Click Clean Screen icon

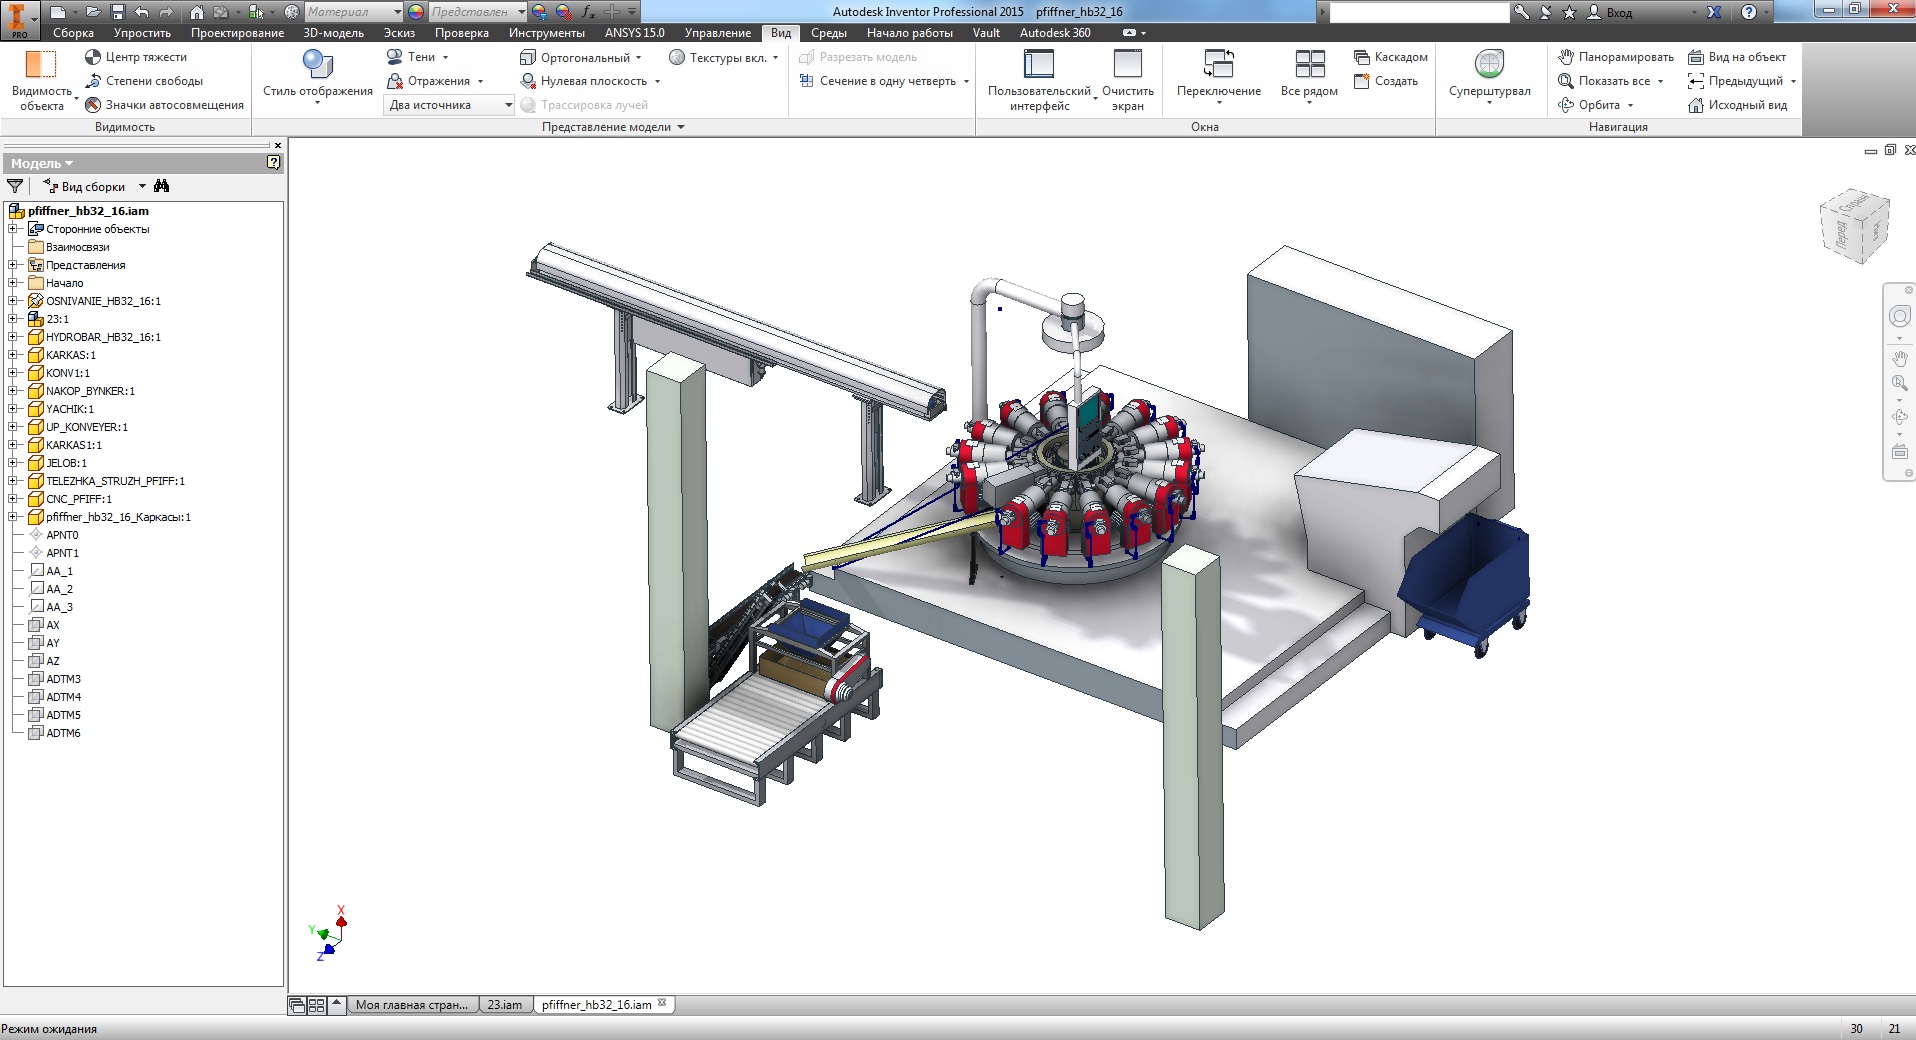tap(1127, 64)
